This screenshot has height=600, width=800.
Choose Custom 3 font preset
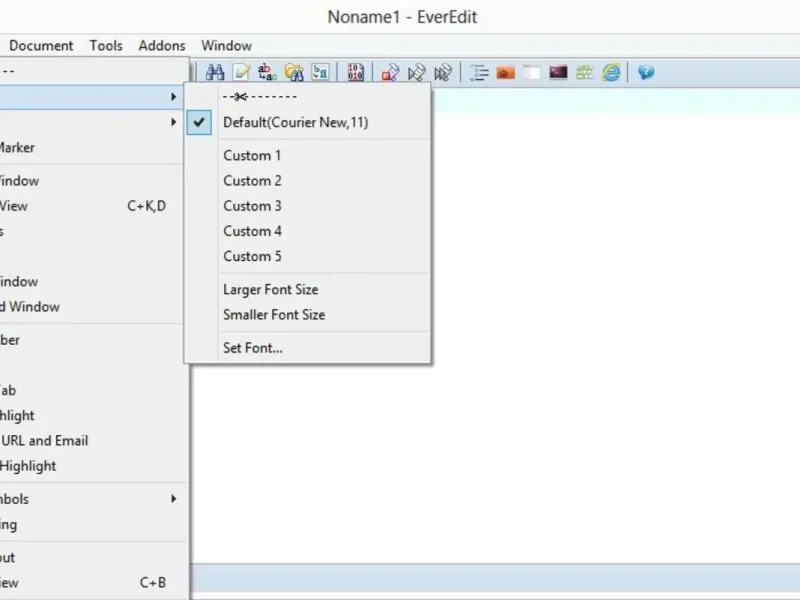click(308, 206)
